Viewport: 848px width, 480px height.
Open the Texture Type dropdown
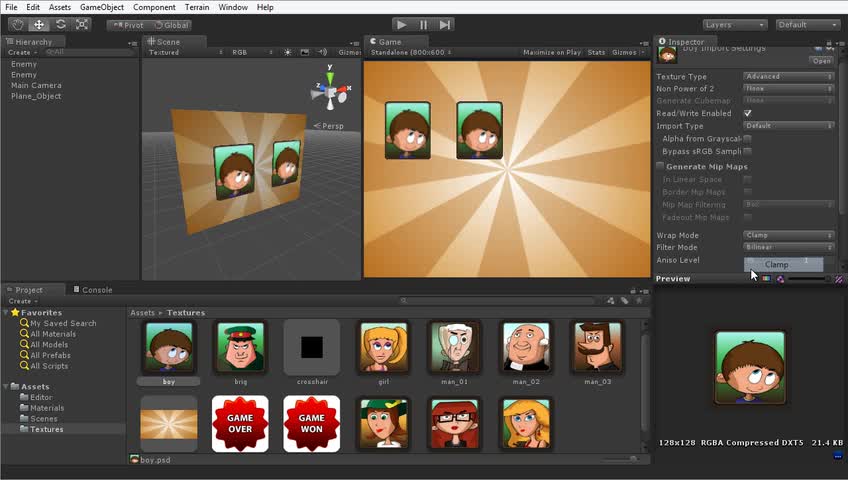tap(788, 76)
